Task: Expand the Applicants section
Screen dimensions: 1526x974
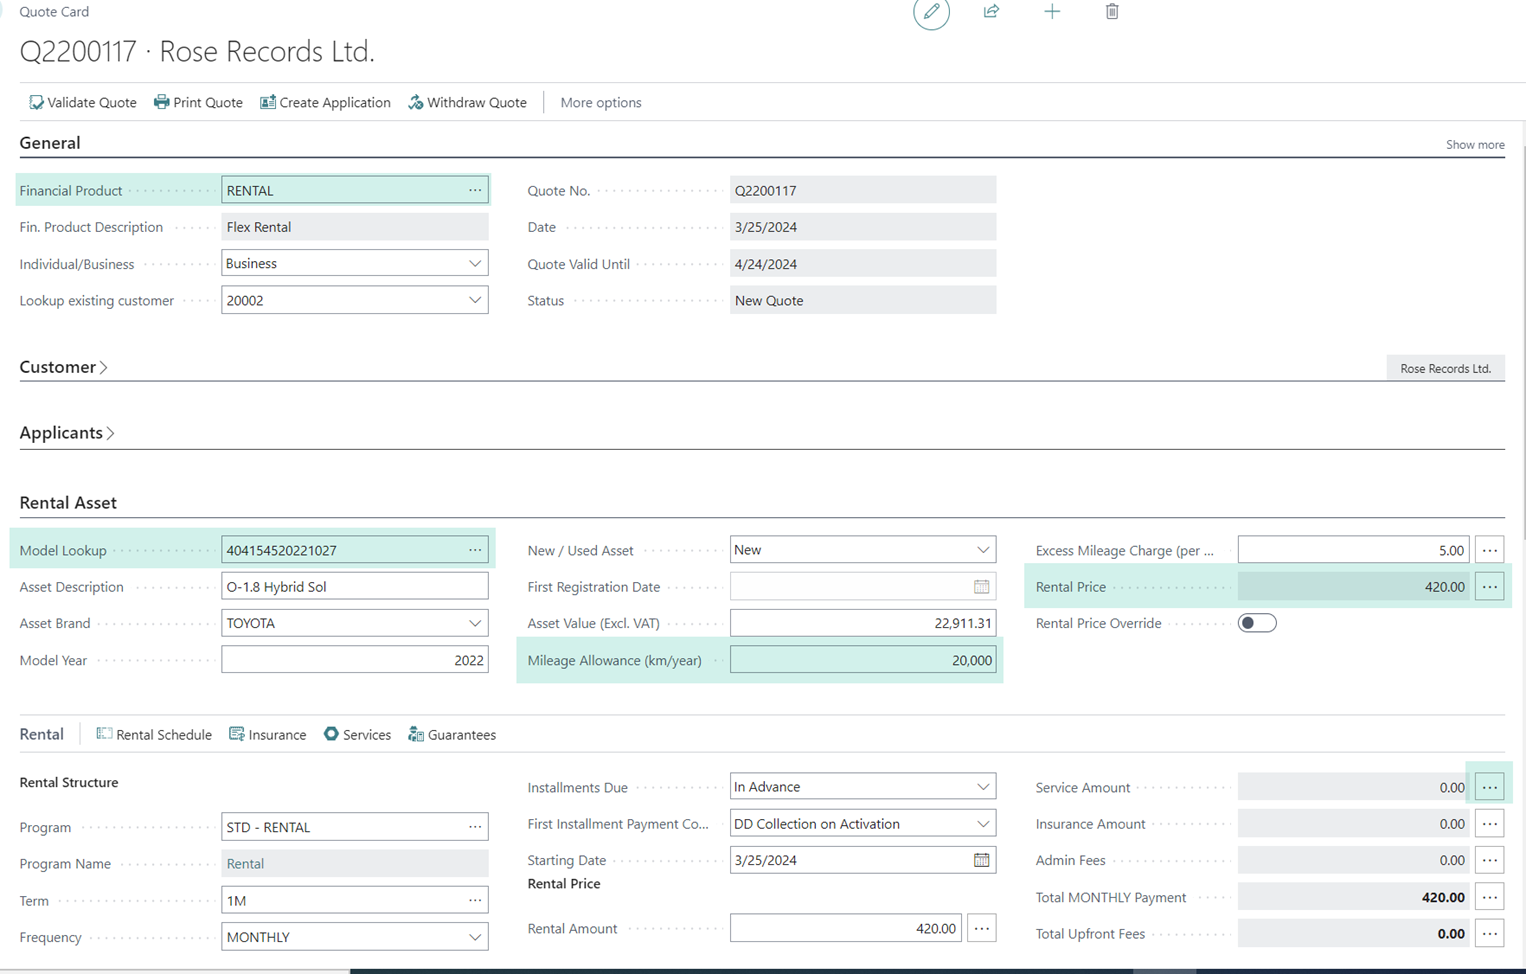Action: click(x=67, y=433)
